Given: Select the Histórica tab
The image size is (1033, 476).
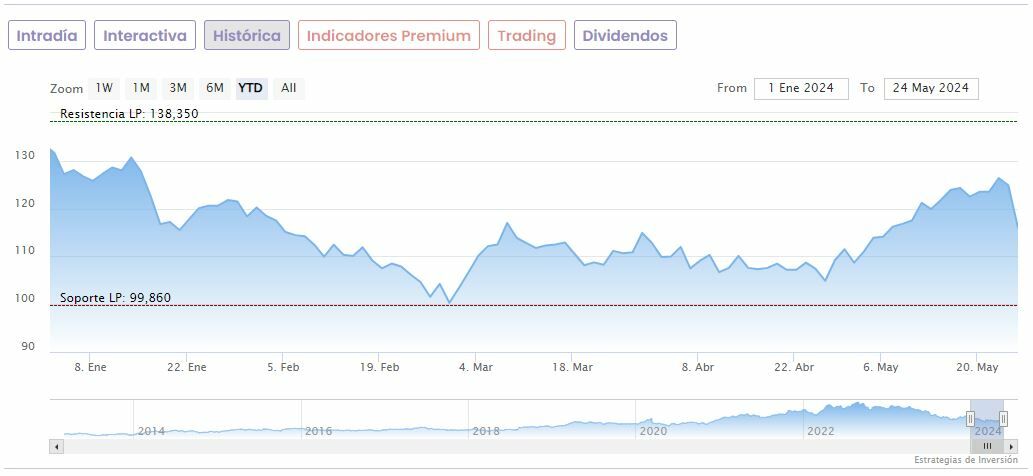Looking at the screenshot, I should point(247,36).
